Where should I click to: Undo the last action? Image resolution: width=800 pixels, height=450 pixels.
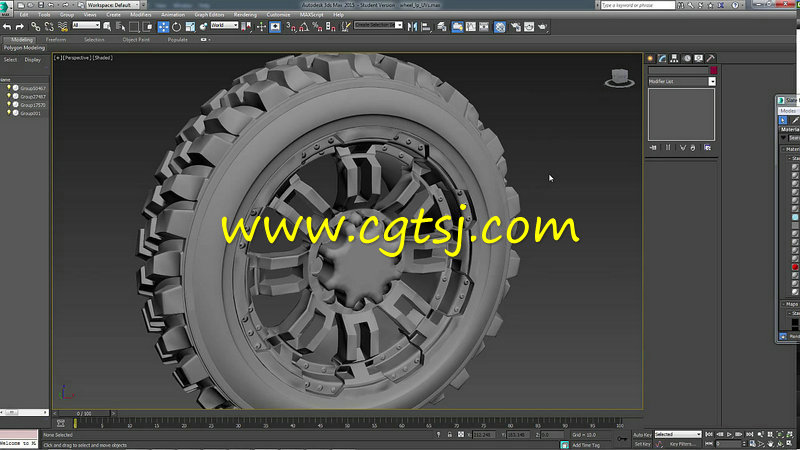pos(7,27)
